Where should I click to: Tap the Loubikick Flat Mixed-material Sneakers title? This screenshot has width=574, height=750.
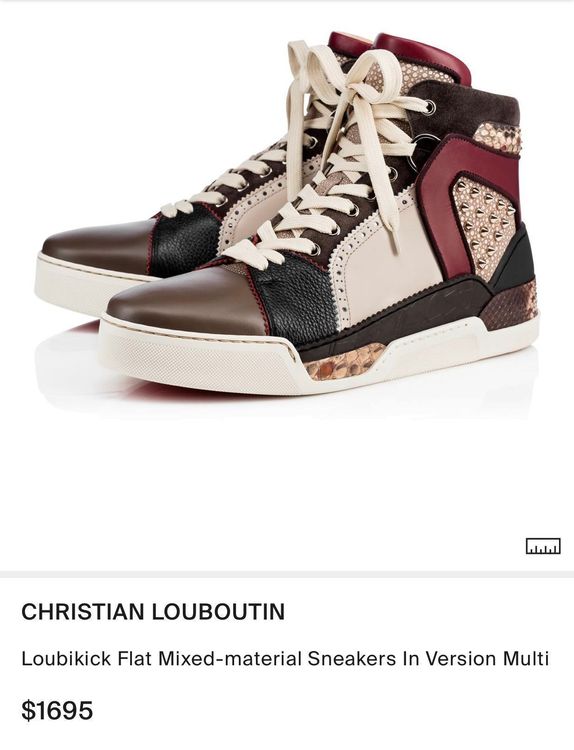pyautogui.click(x=285, y=659)
